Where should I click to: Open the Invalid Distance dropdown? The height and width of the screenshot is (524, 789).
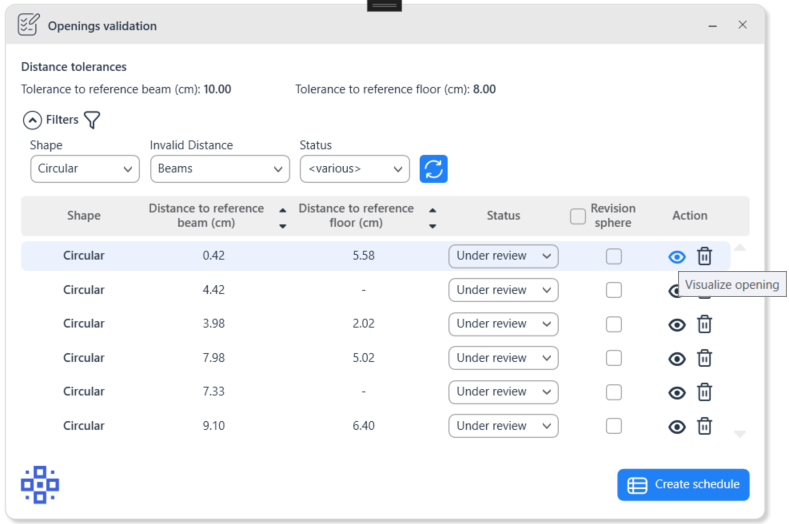click(220, 169)
